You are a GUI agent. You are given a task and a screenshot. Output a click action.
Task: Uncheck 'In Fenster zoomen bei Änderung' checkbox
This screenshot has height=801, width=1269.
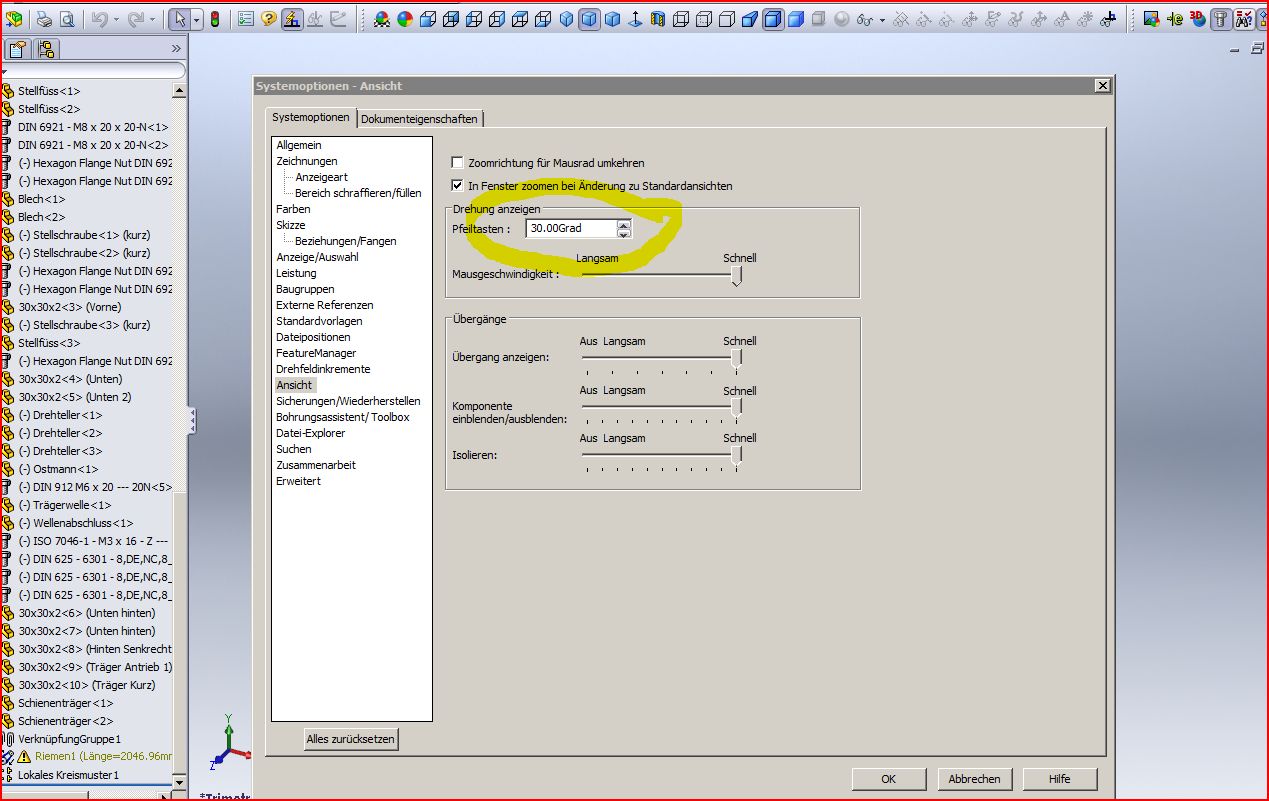click(458, 186)
